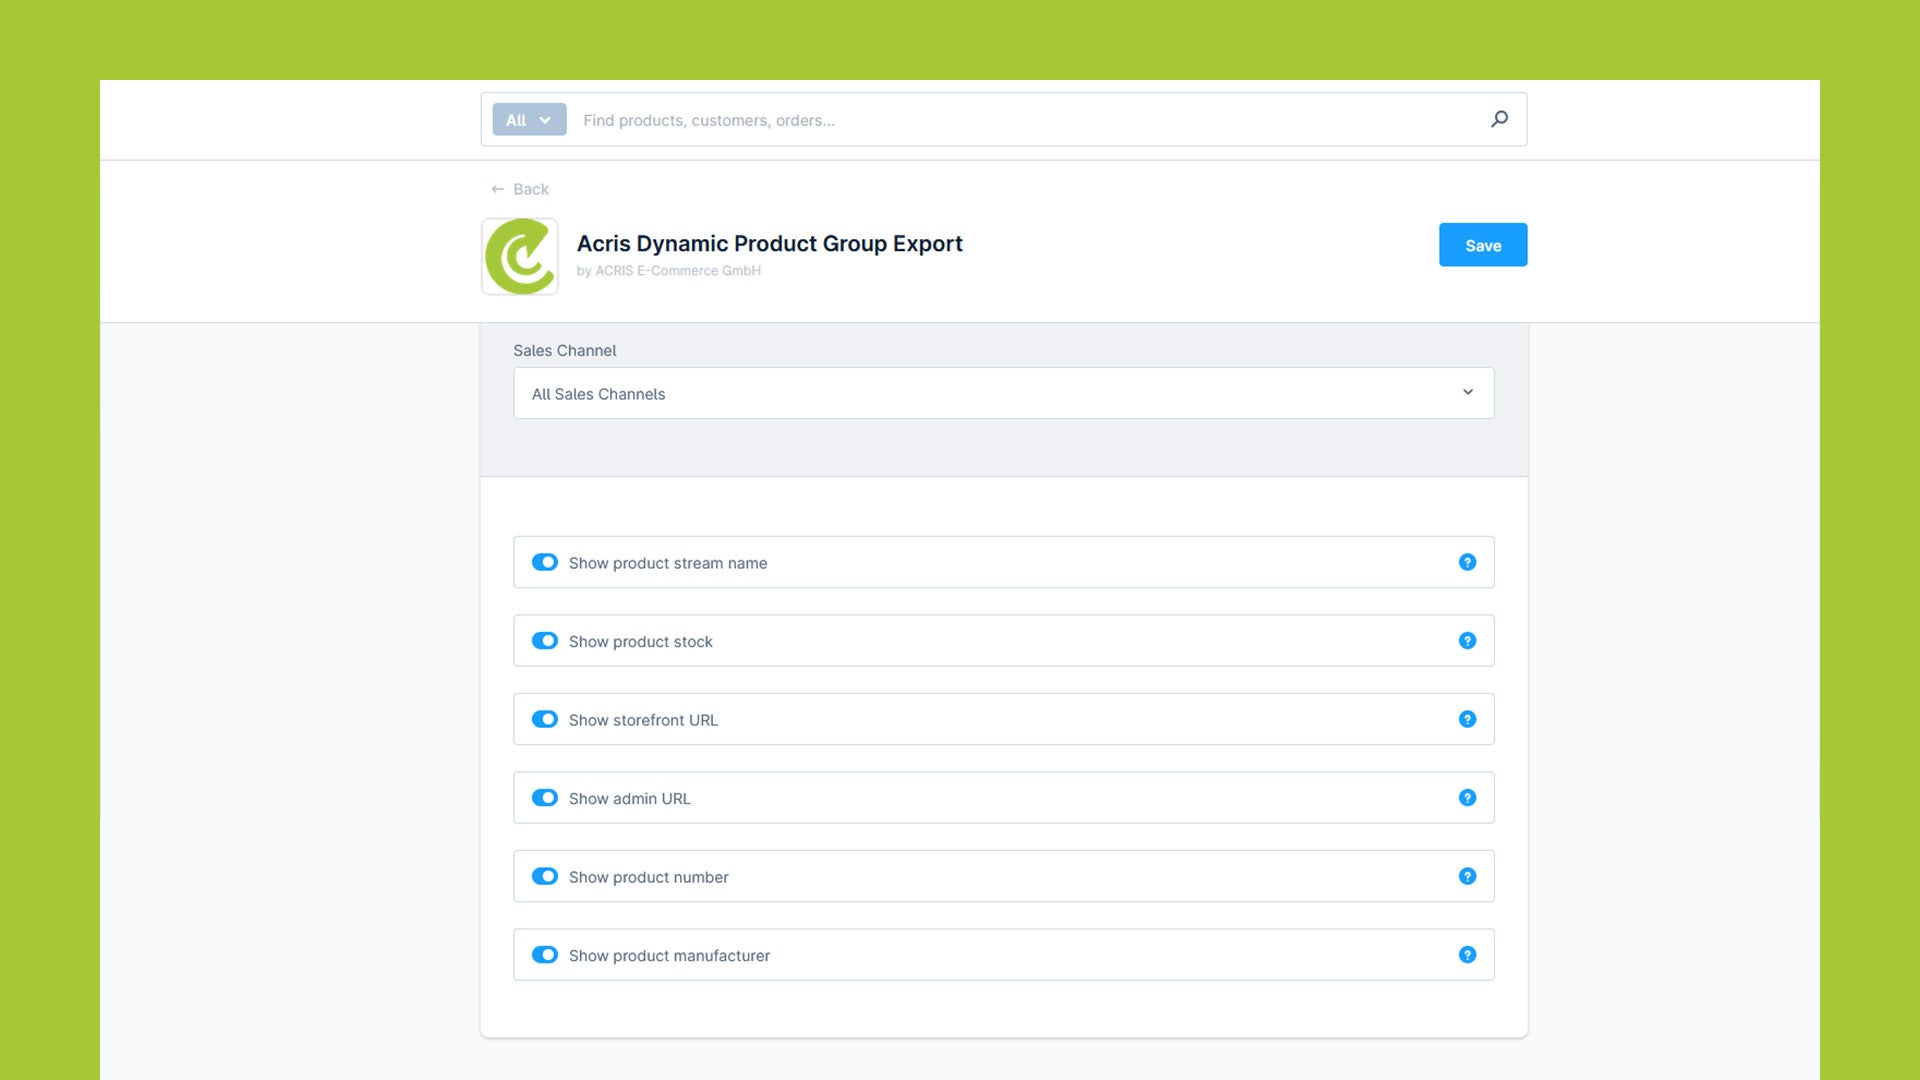Click the Show product number label
Viewport: 1920px width, 1080px height.
(648, 877)
